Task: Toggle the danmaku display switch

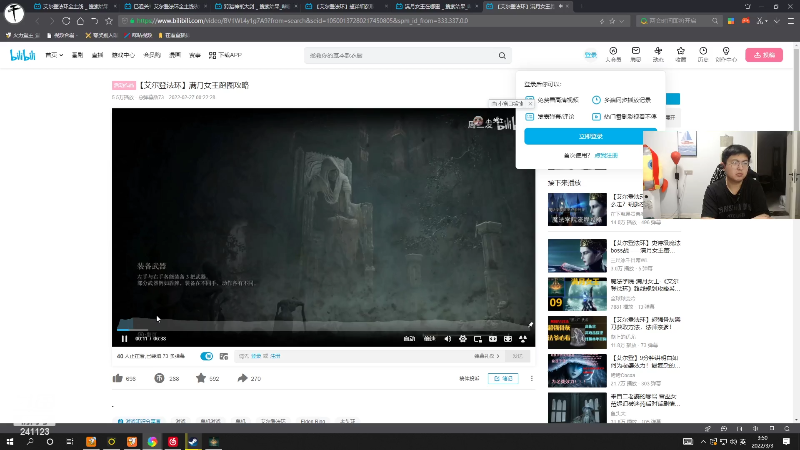Action: [207, 356]
